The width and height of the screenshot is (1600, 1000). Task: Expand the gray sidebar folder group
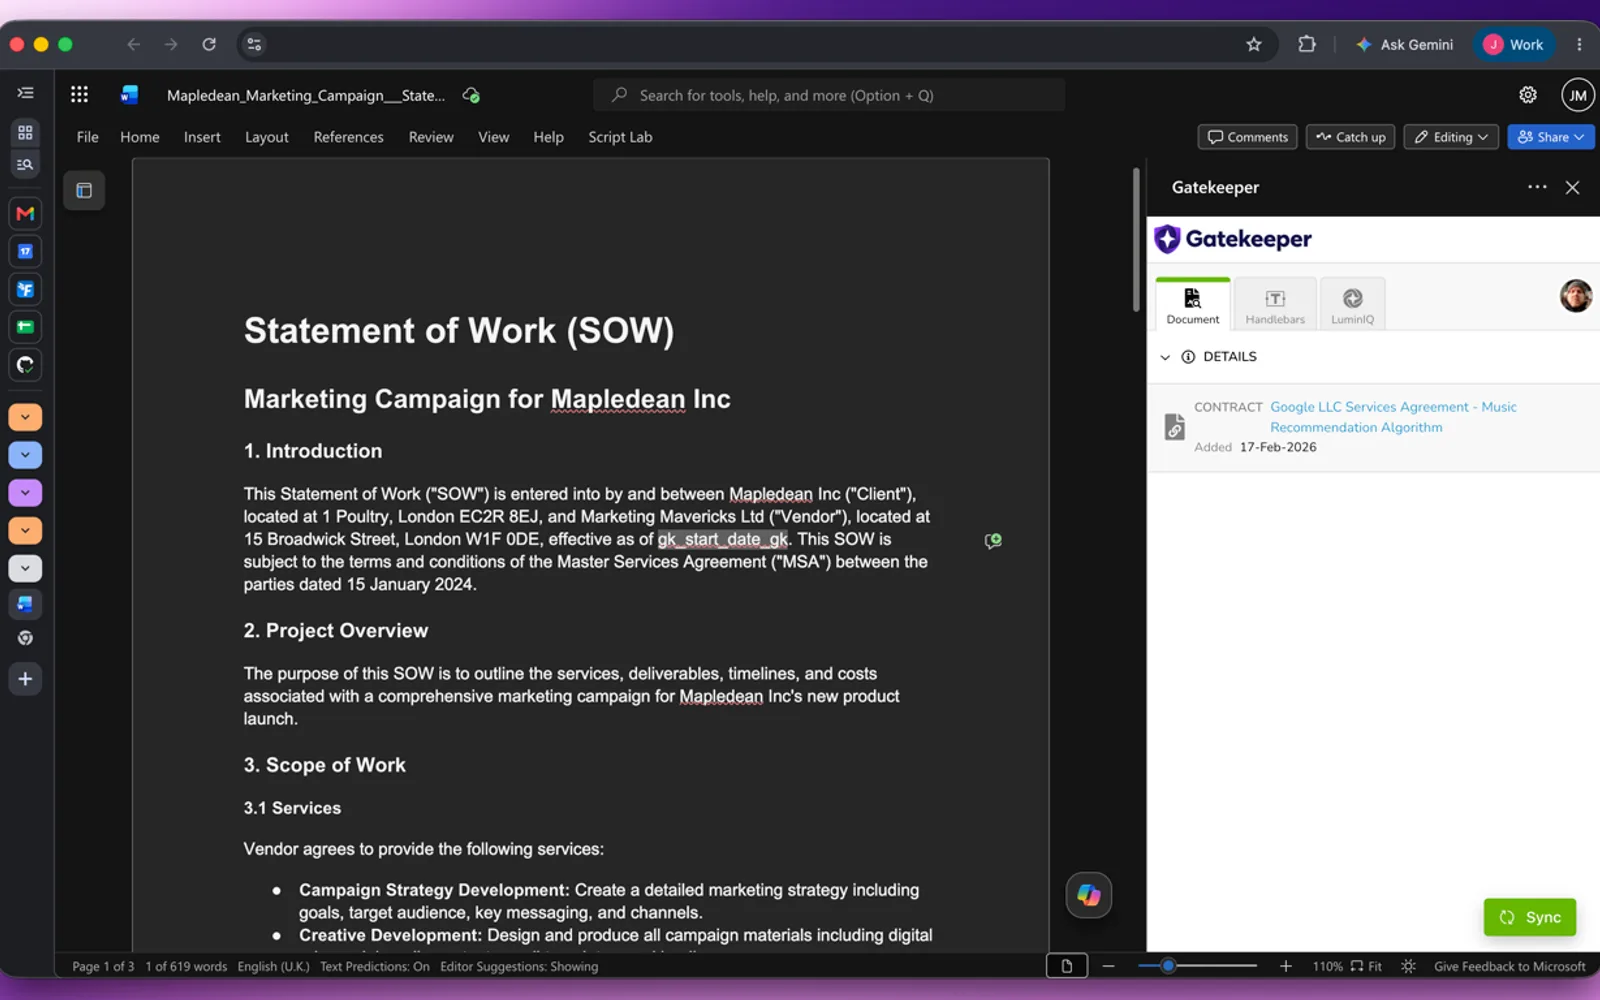tap(25, 568)
